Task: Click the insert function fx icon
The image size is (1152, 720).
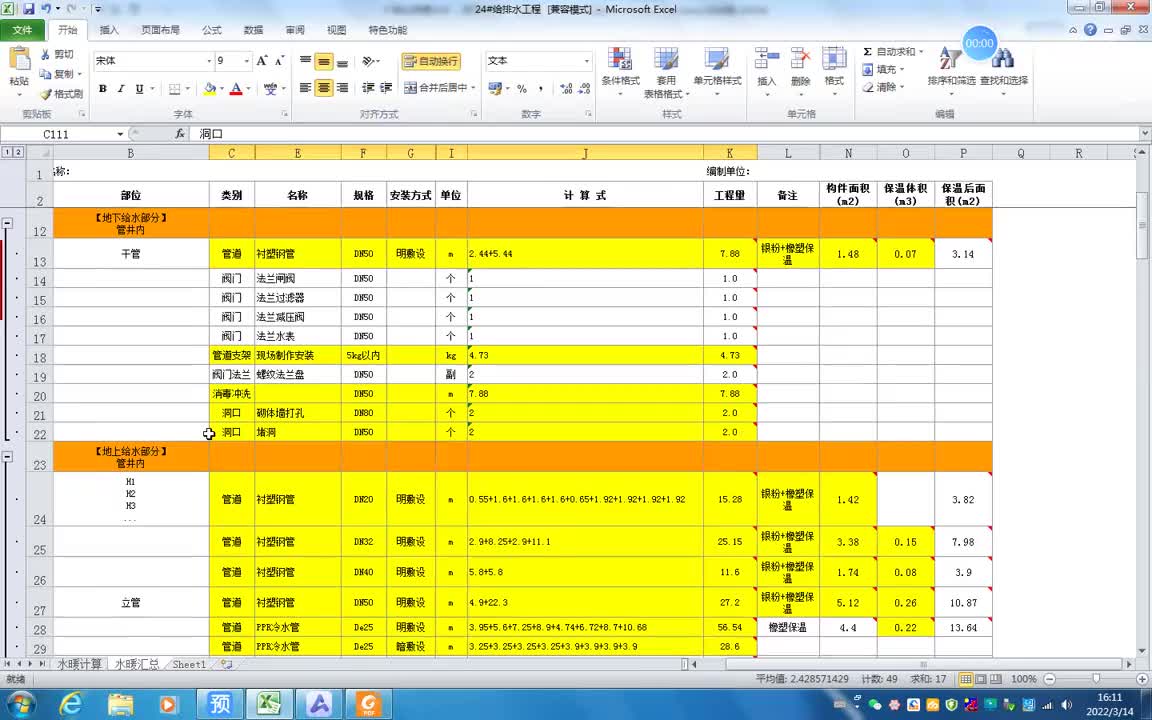Action: click(x=180, y=134)
